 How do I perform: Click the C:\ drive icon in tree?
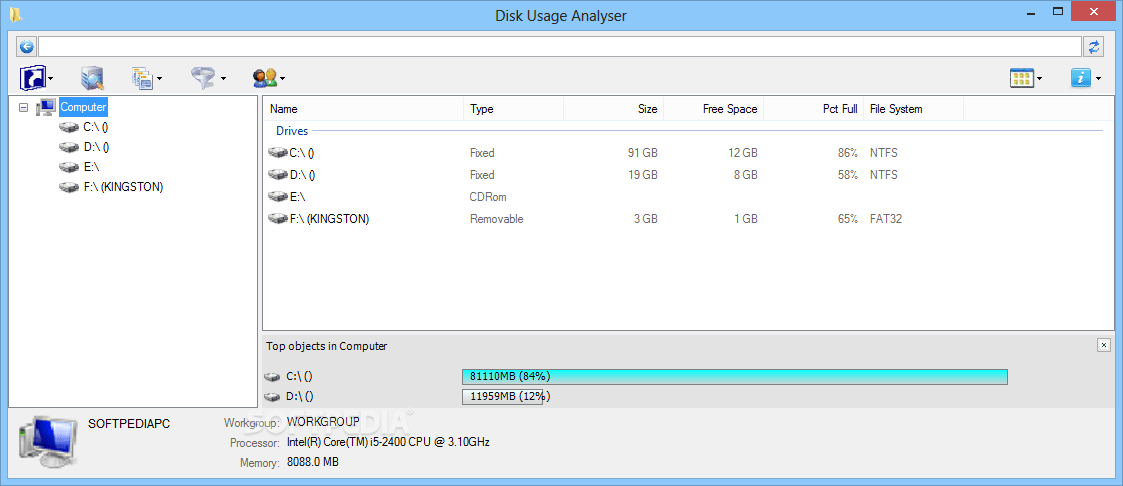[x=69, y=127]
